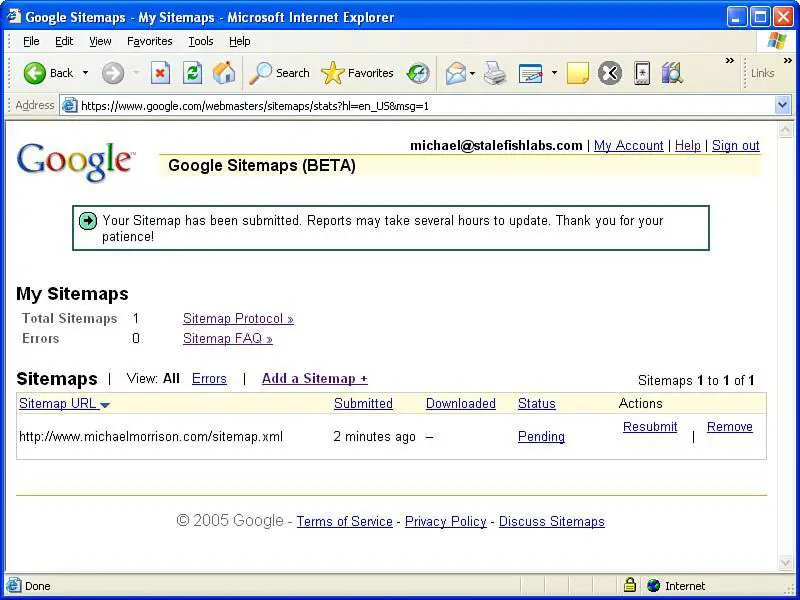The width and height of the screenshot is (800, 600).
Task: Click the sitemap.xml URL text in the table
Action: (151, 437)
